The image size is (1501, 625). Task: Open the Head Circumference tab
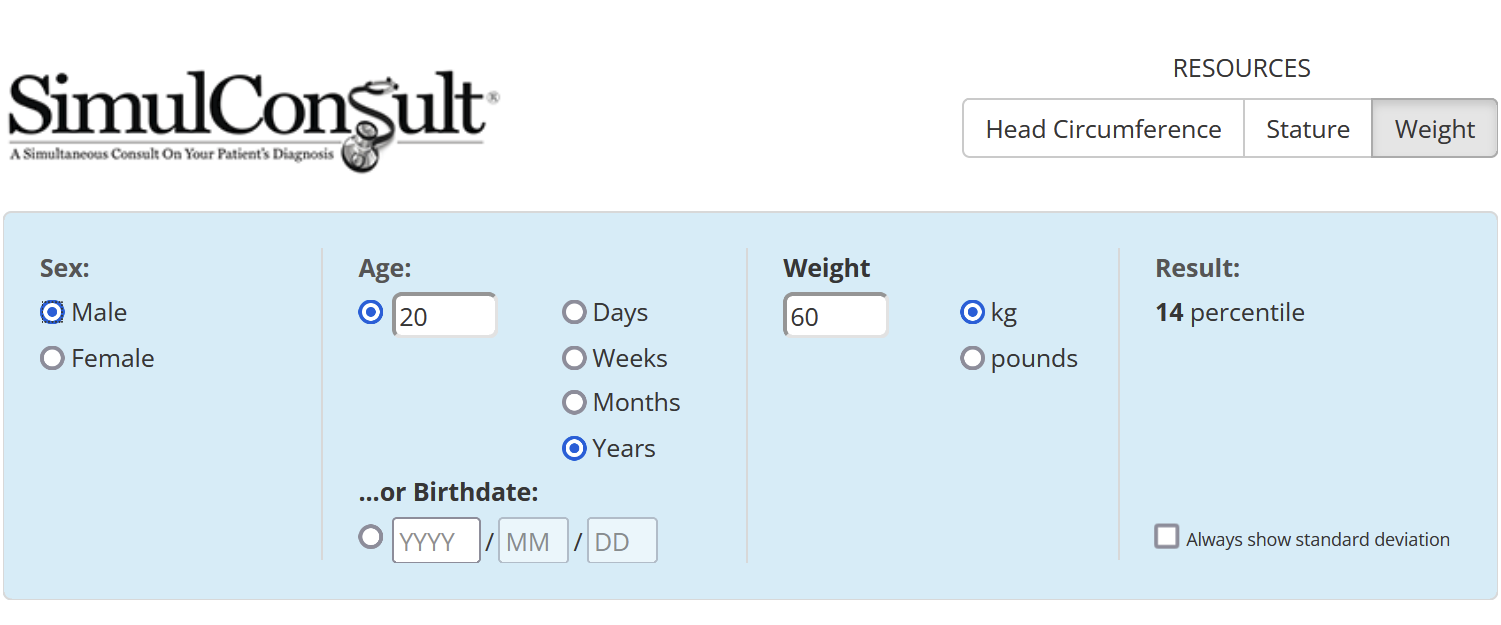pos(1103,129)
